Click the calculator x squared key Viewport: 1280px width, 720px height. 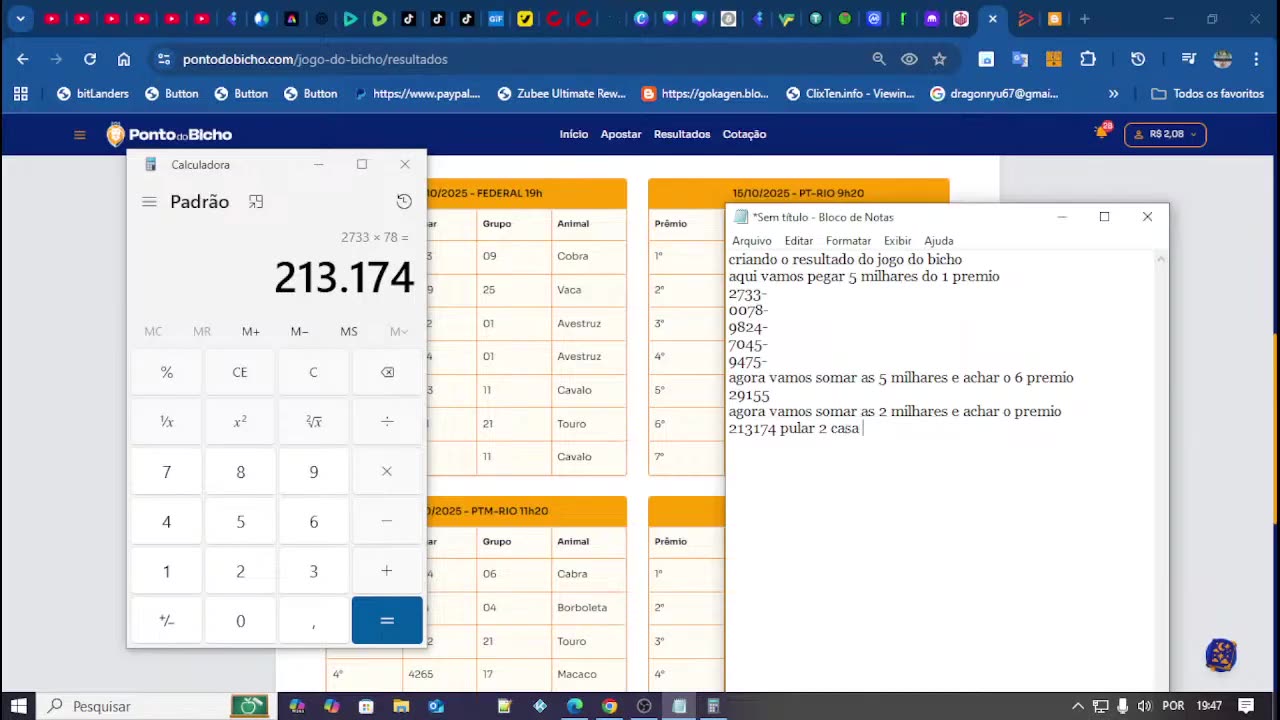click(240, 422)
